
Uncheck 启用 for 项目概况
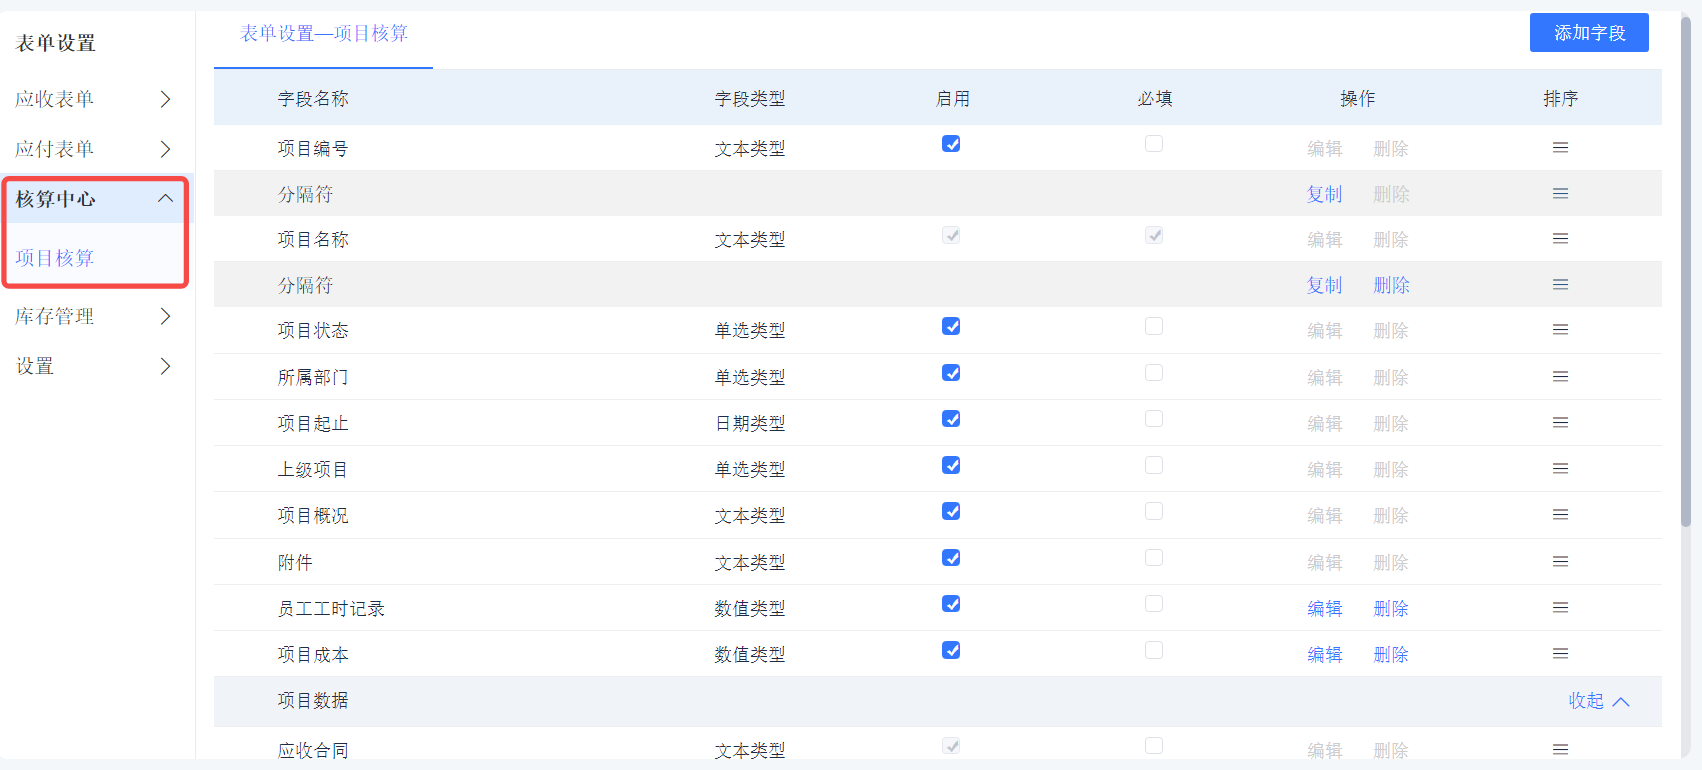point(951,511)
